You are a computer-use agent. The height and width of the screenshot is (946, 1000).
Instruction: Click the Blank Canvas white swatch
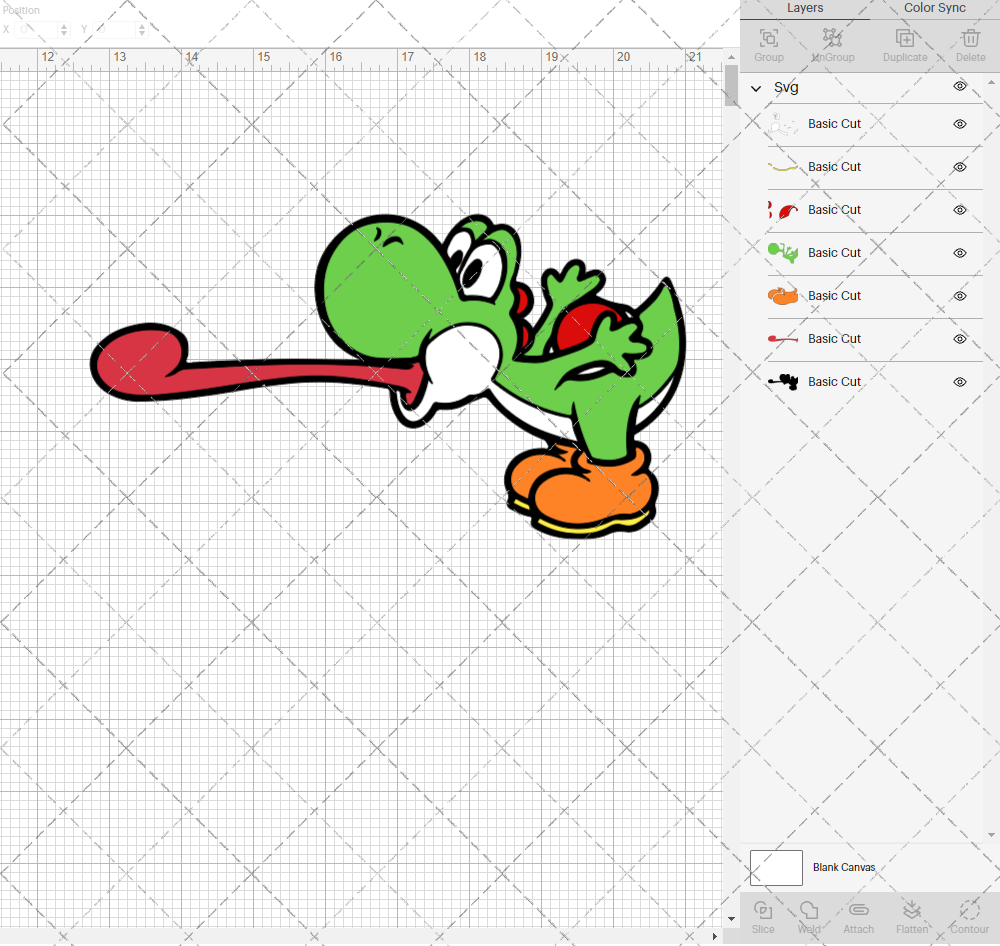pos(776,868)
